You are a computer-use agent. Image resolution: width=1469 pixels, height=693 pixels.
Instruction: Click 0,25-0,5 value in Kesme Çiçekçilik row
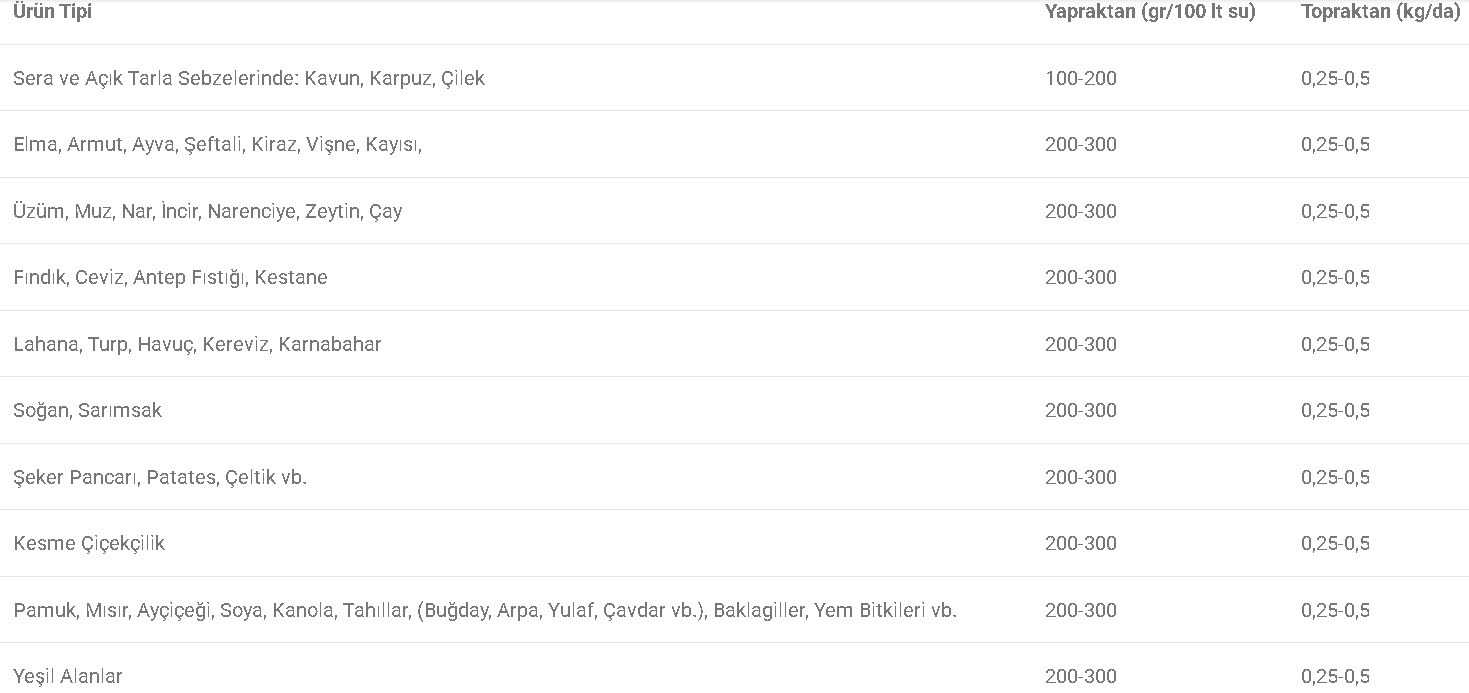1336,543
